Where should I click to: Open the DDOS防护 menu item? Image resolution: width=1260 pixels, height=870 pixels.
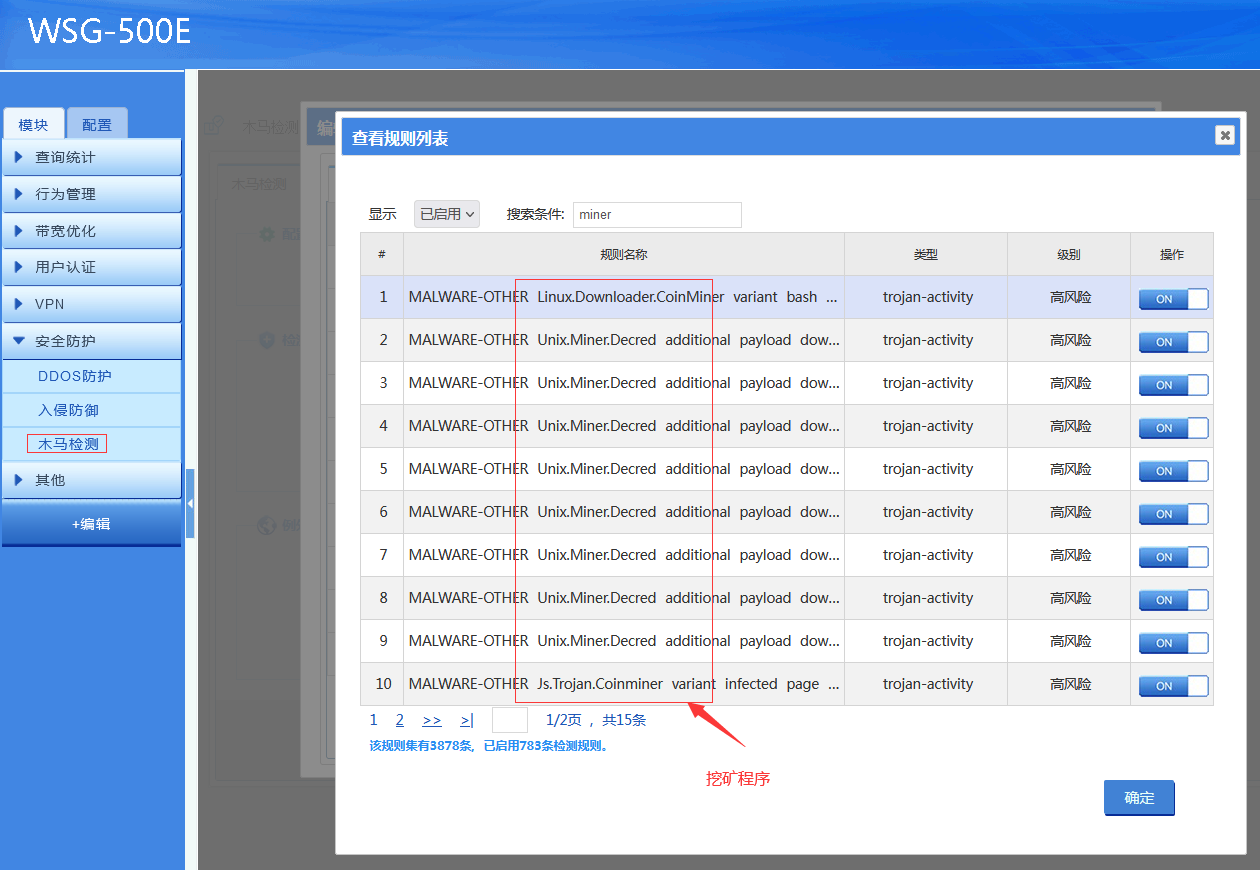75,376
